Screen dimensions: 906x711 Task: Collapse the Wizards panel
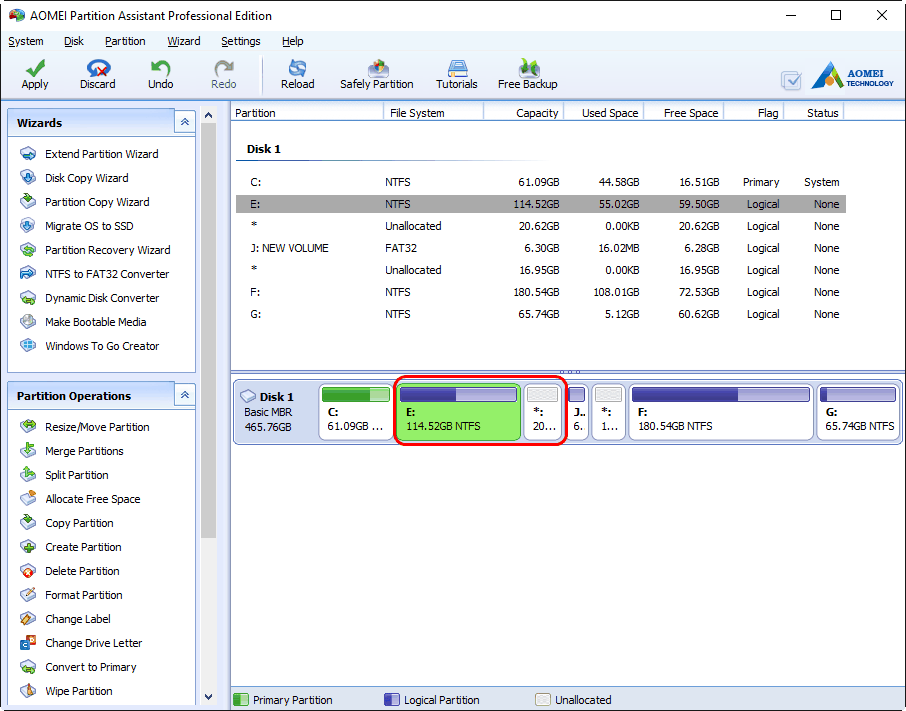click(x=184, y=121)
